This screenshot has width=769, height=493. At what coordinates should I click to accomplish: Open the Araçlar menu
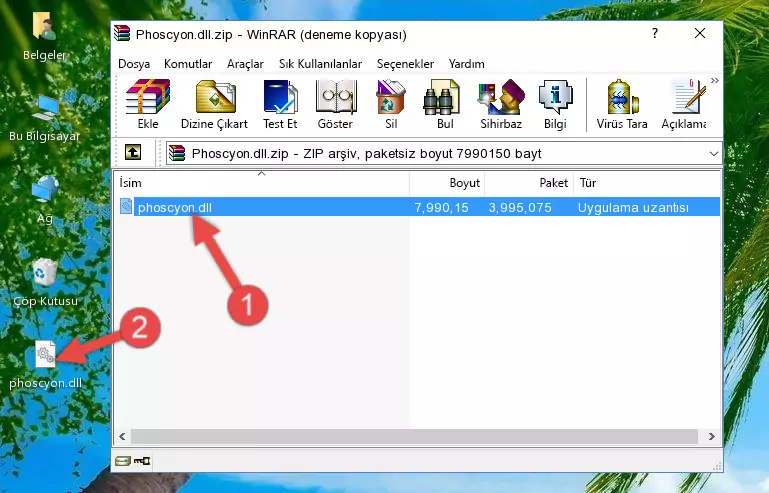[x=245, y=64]
